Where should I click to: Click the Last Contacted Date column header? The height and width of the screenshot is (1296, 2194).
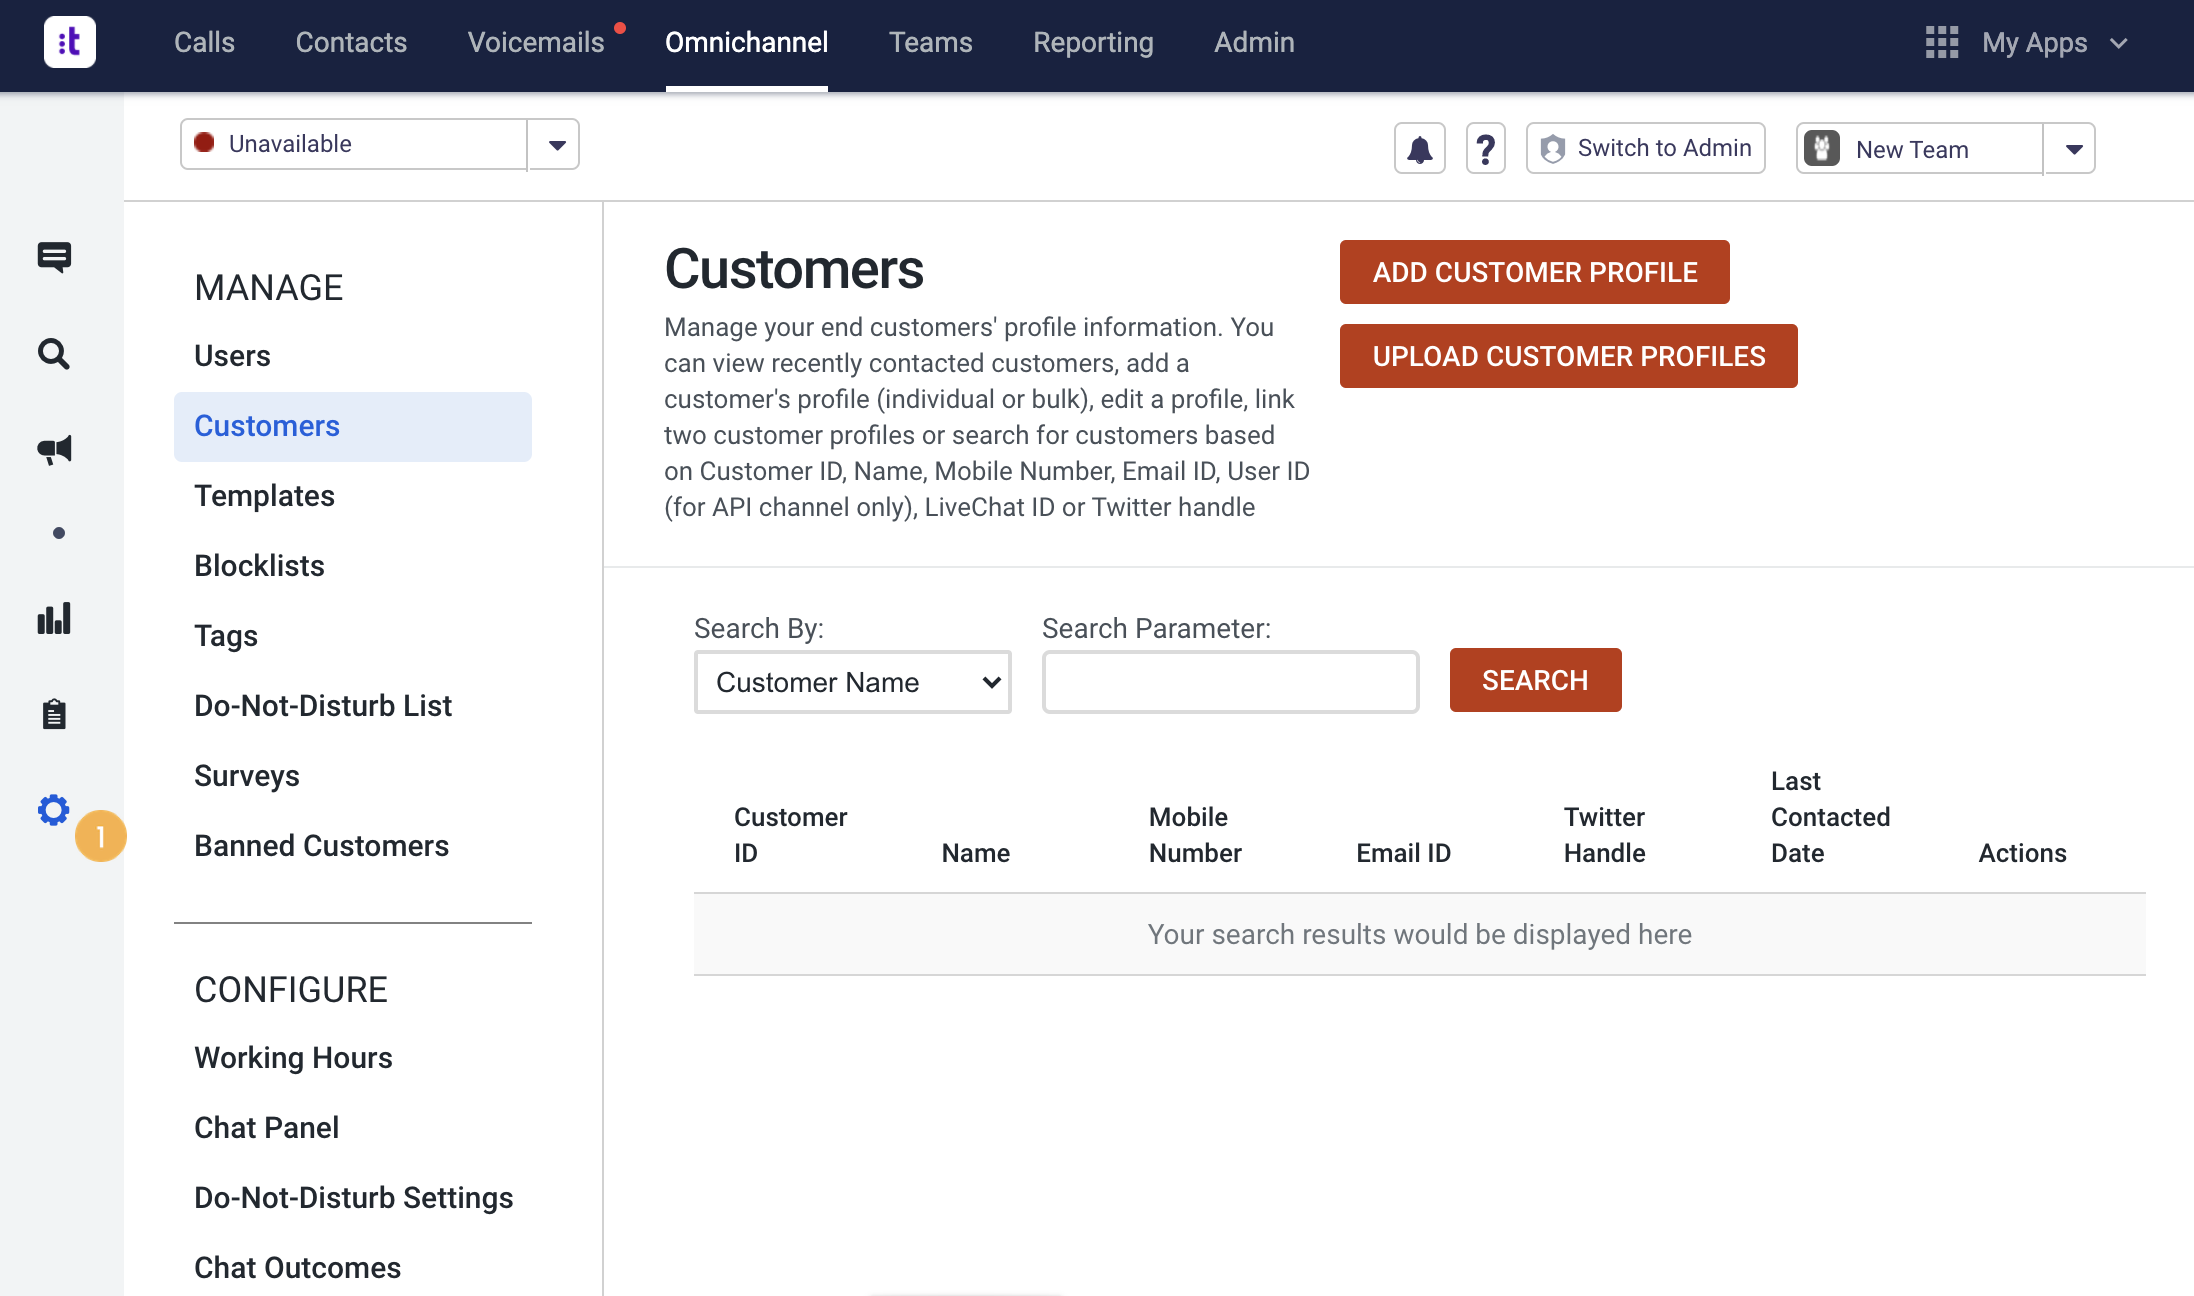coord(1830,817)
